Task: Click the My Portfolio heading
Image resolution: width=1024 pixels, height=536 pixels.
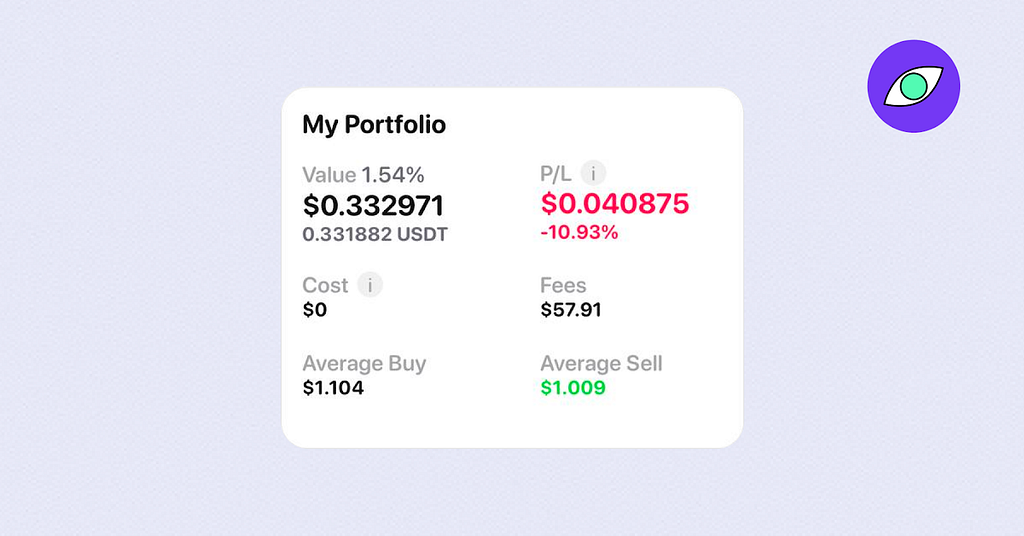Action: [x=374, y=125]
